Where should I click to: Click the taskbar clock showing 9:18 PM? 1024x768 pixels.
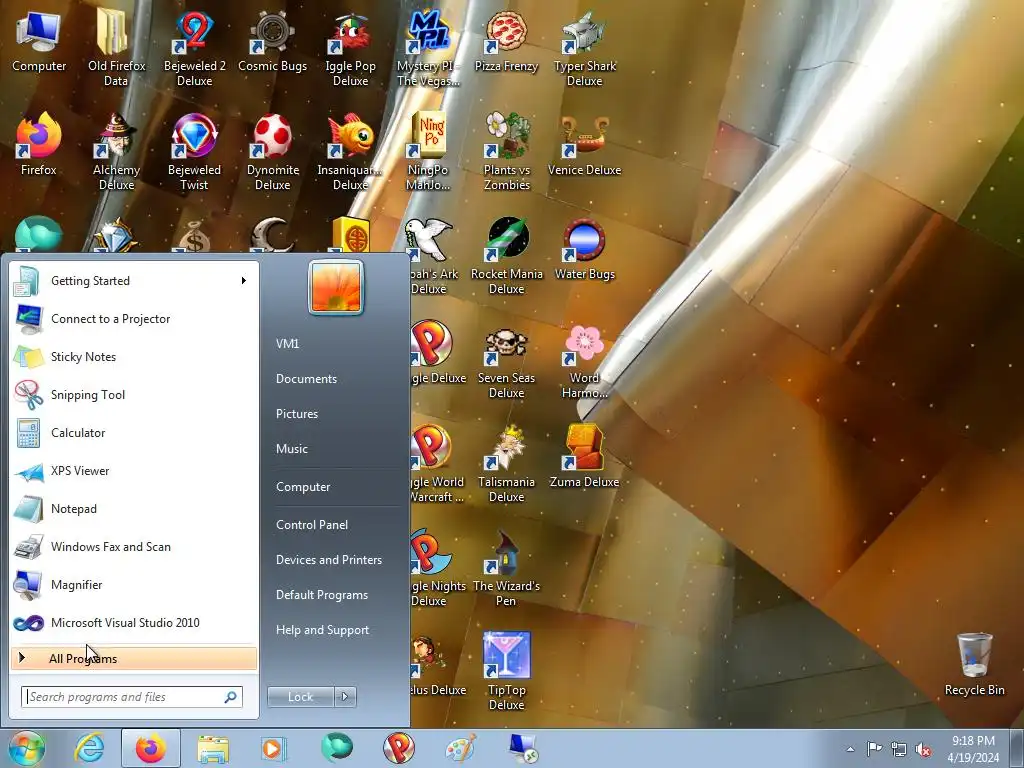pyautogui.click(x=973, y=749)
